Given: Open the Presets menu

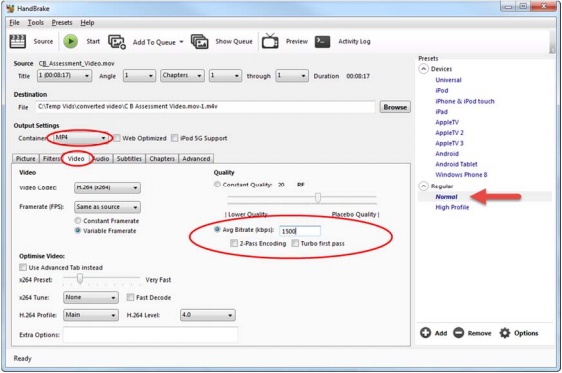Looking at the screenshot, I should (x=62, y=23).
